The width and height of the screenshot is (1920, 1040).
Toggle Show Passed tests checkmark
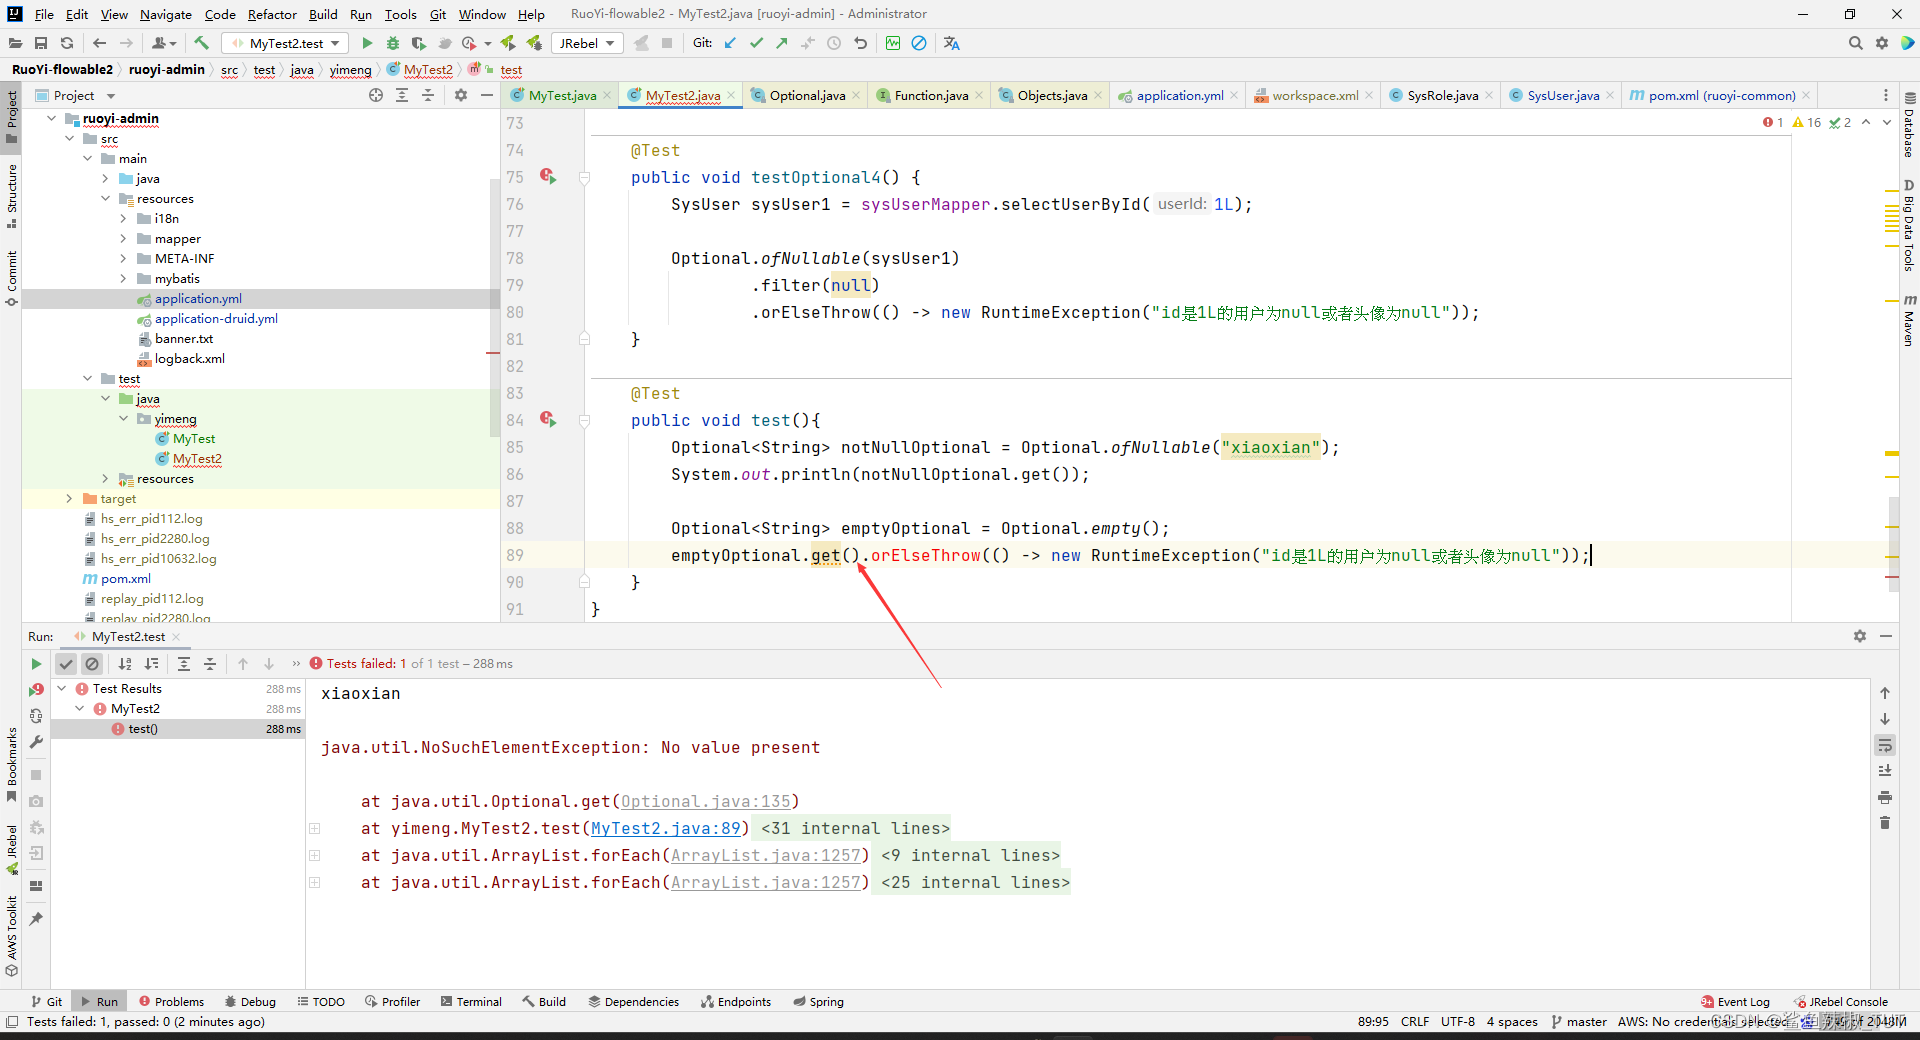pyautogui.click(x=66, y=664)
